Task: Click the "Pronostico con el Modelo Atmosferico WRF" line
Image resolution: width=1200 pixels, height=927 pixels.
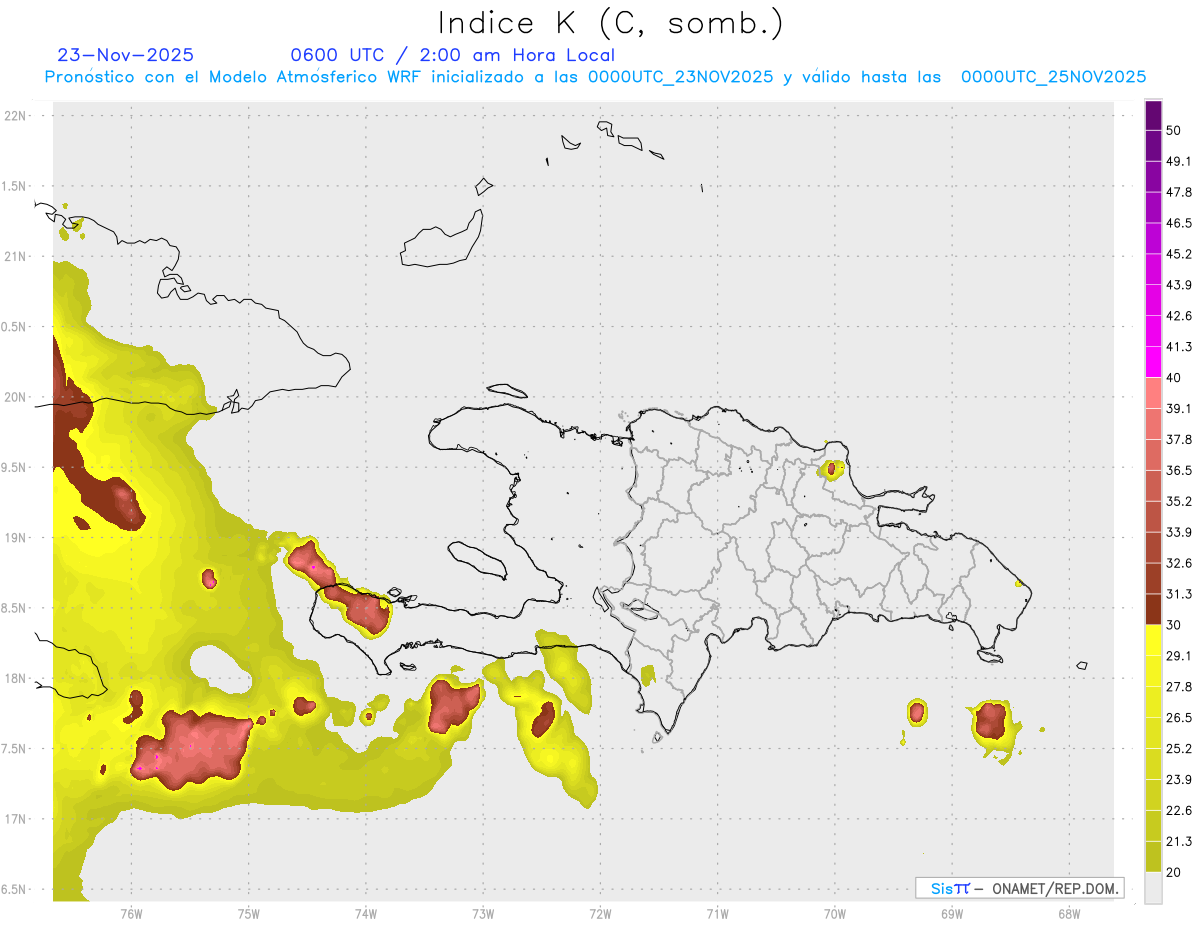Action: pos(595,77)
